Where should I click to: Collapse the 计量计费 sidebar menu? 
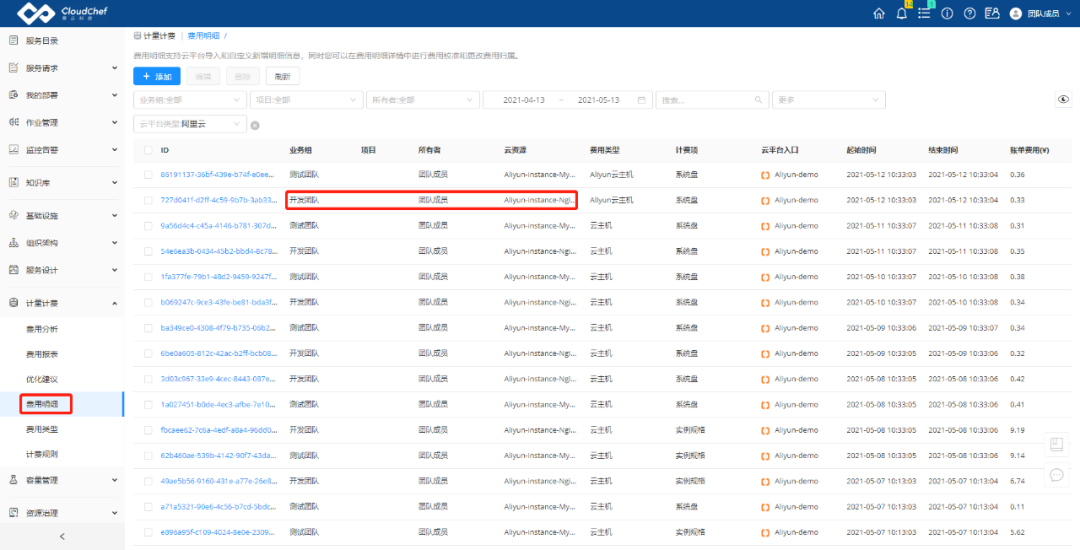(x=62, y=303)
